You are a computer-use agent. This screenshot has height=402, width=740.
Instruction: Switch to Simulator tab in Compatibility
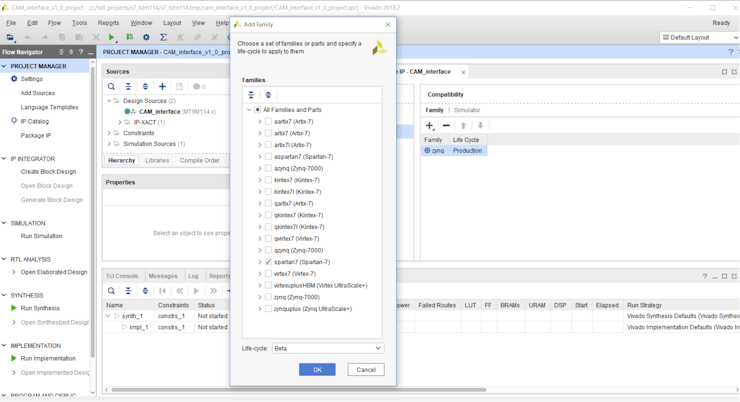pyautogui.click(x=467, y=110)
